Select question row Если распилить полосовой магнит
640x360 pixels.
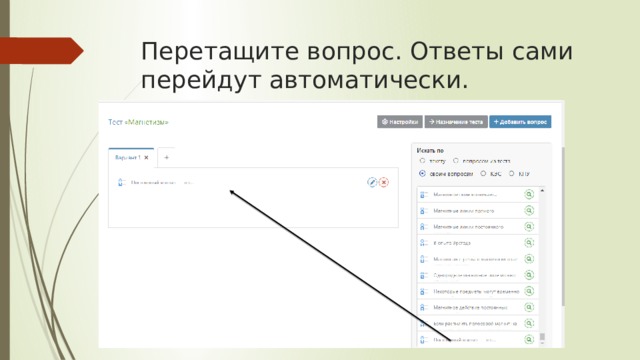[478, 323]
